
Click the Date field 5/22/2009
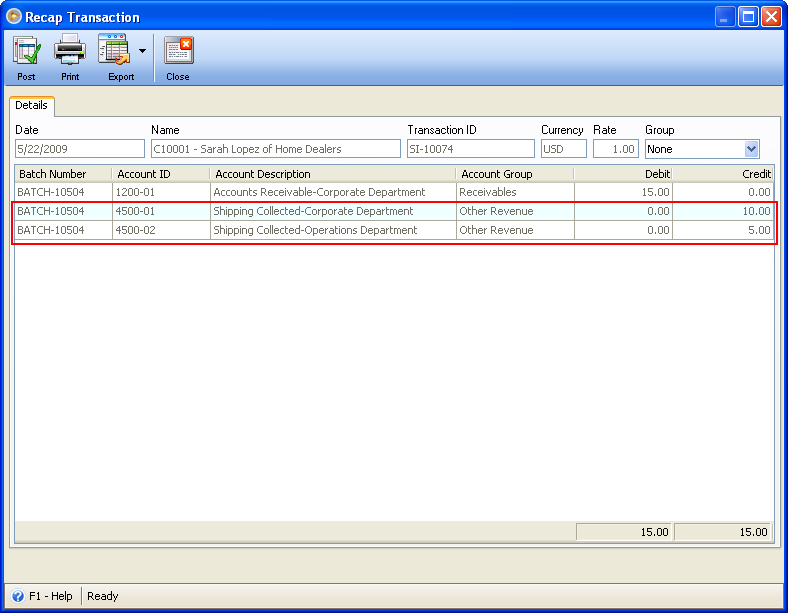coord(80,149)
